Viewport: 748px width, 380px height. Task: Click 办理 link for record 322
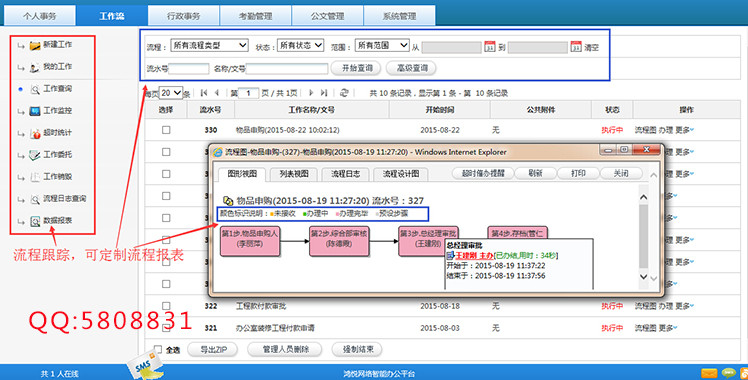(x=666, y=306)
